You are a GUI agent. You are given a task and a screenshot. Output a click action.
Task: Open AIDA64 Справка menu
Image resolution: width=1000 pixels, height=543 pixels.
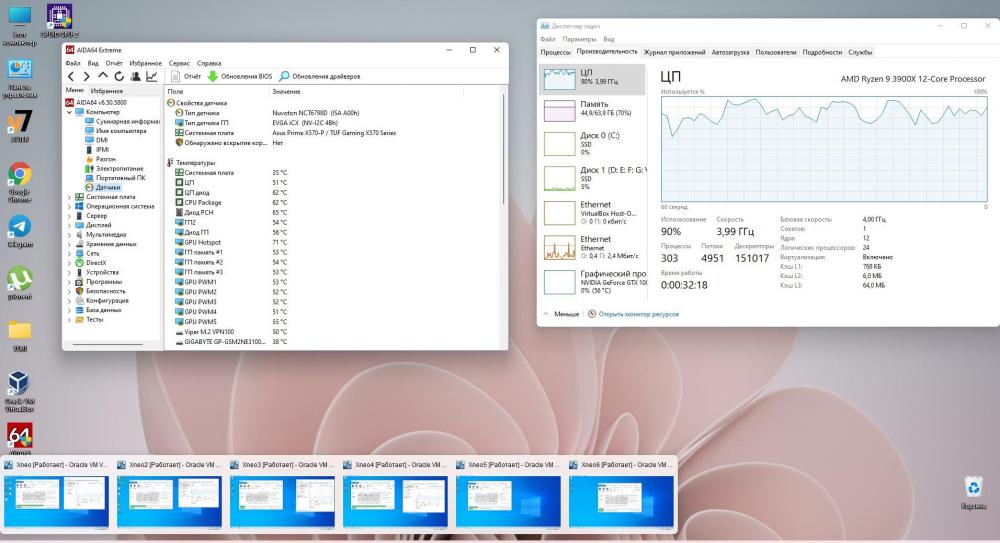click(209, 63)
